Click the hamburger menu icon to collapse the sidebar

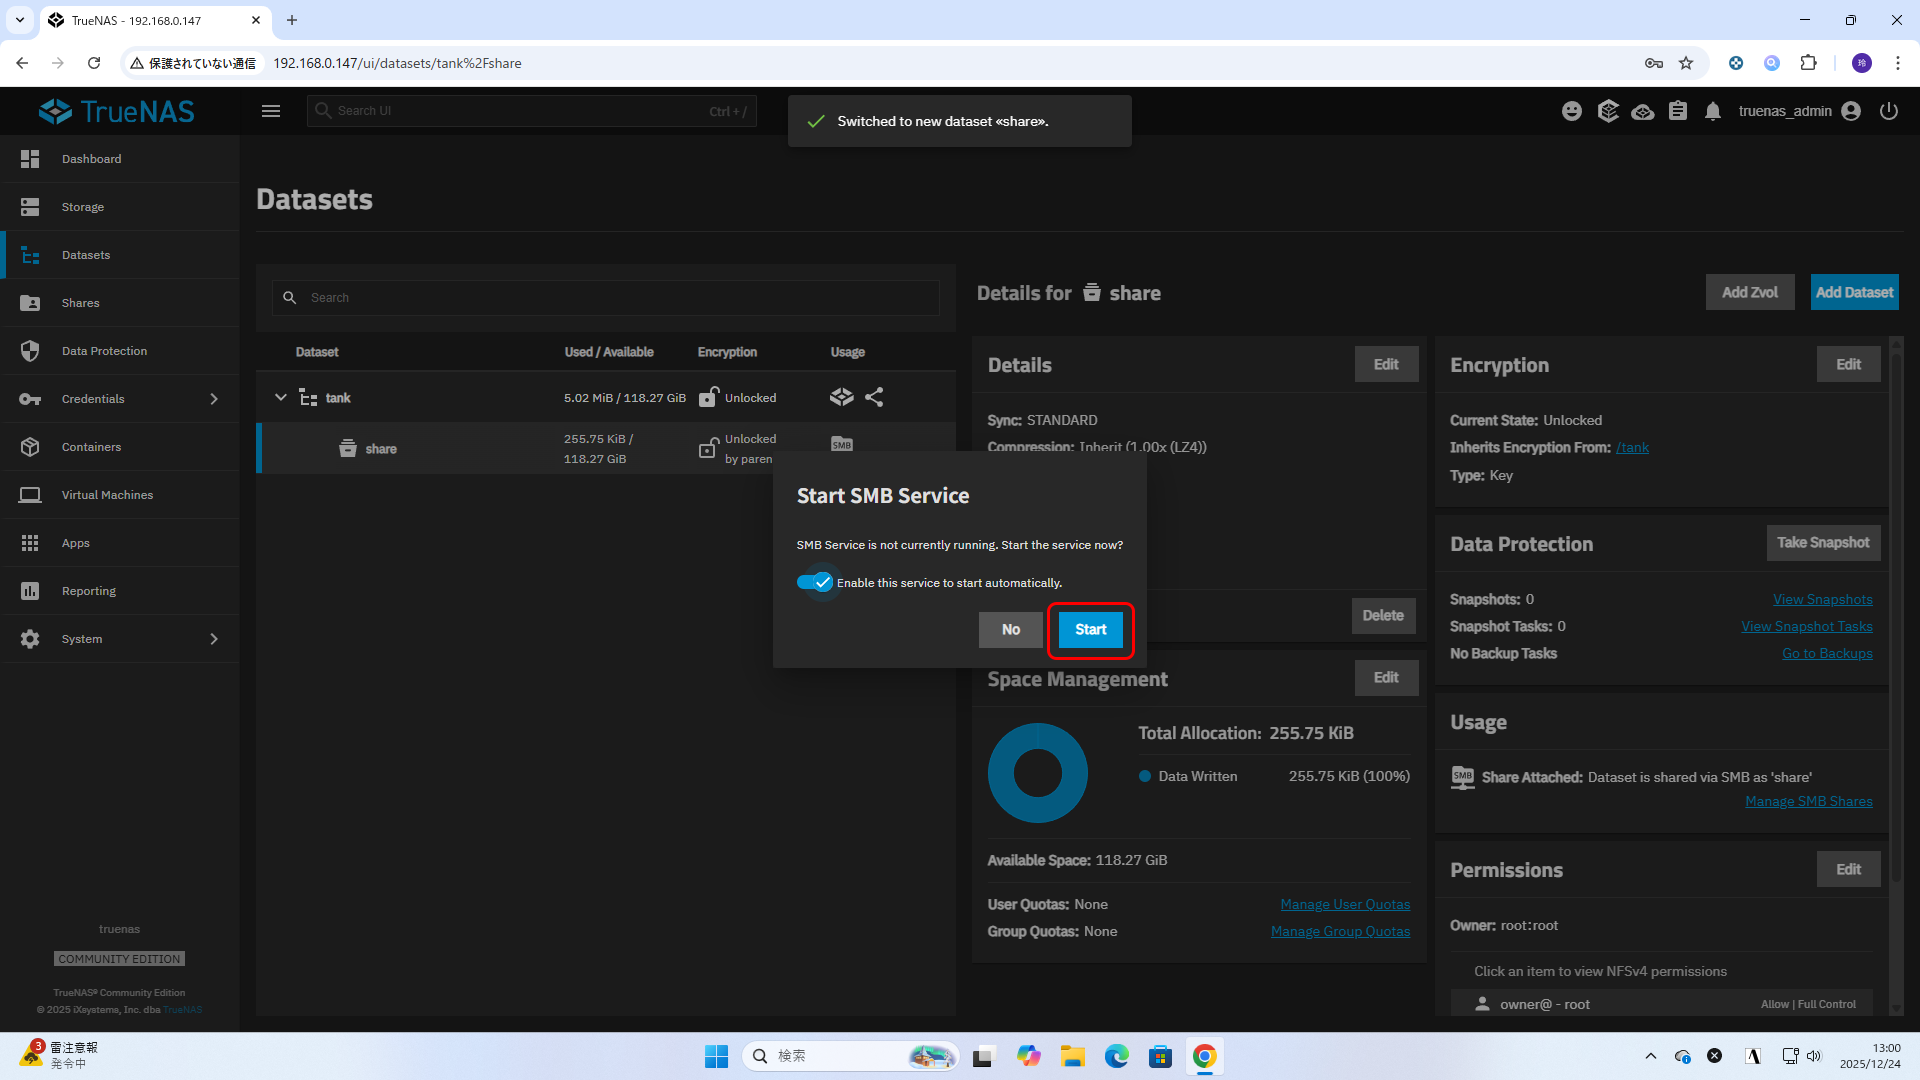point(271,111)
